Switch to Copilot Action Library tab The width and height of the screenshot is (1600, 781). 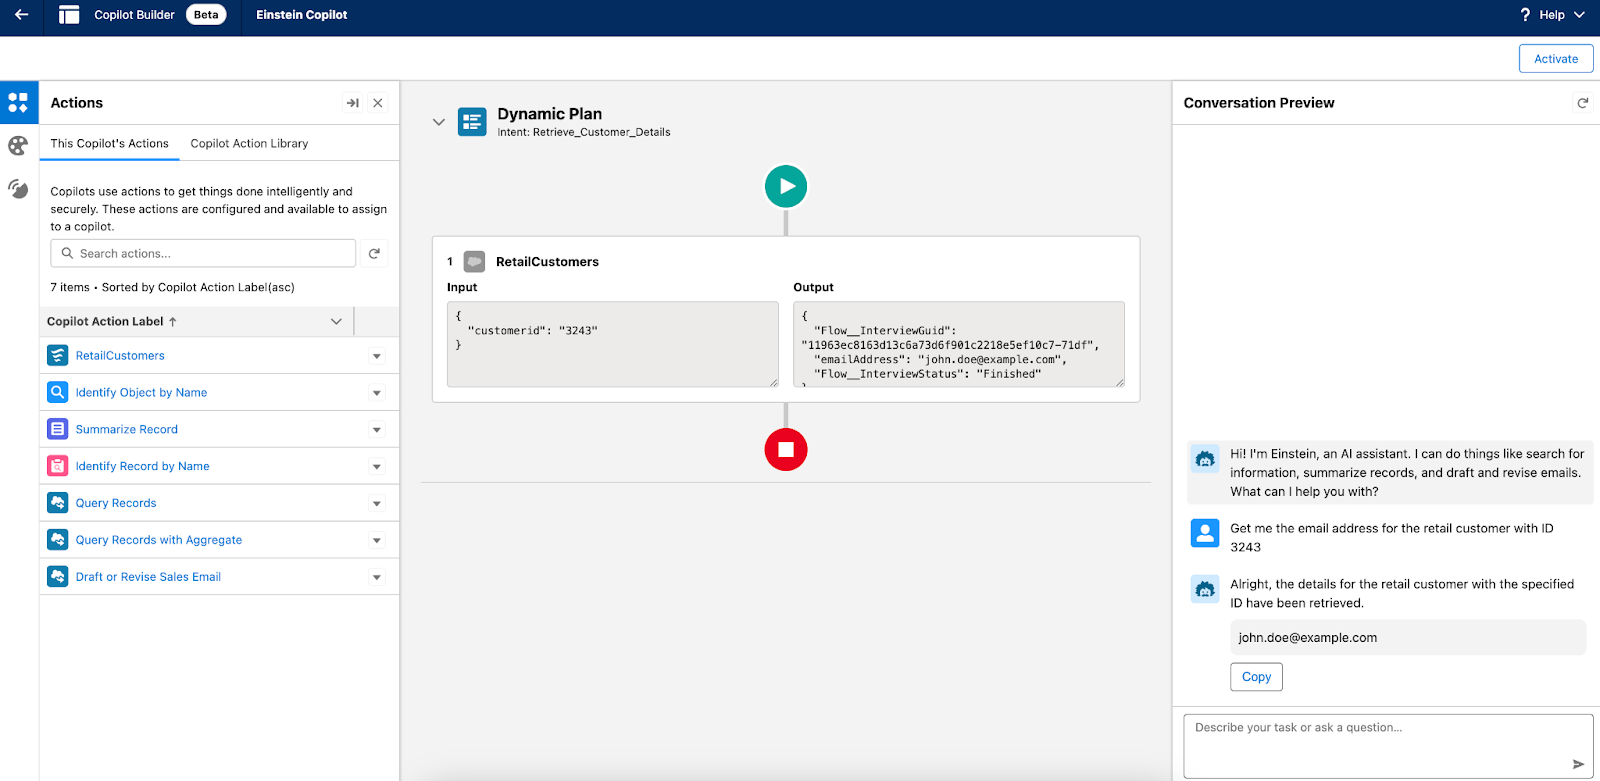click(x=249, y=144)
